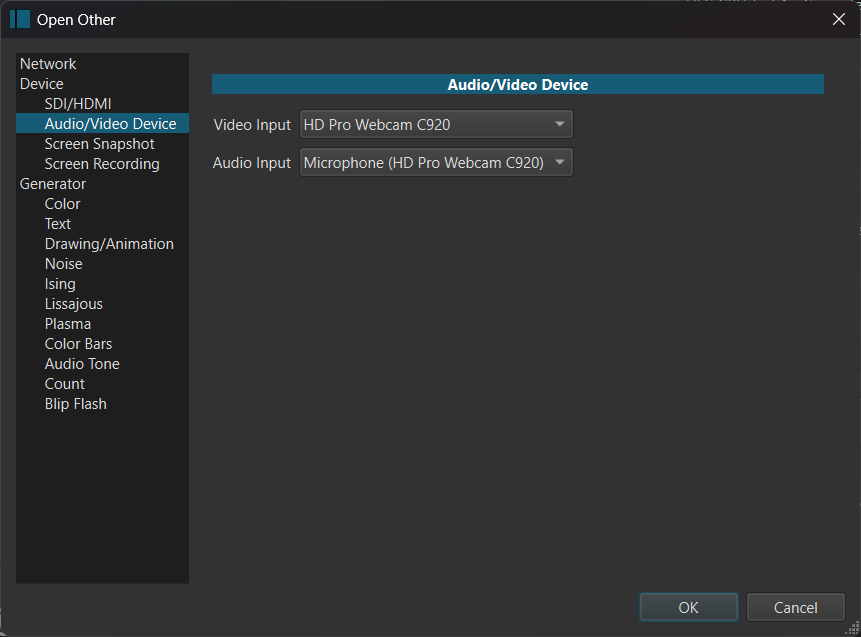
Task: Choose the Noise generator
Action: click(63, 264)
